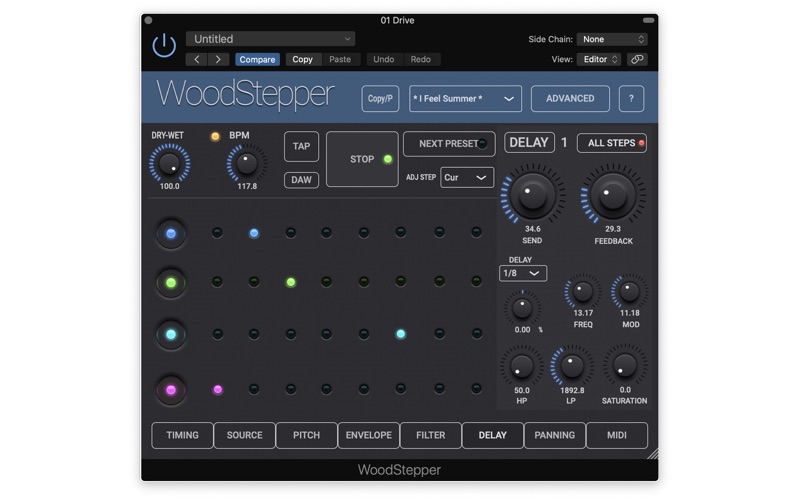Click the FREQ knob
The width and height of the screenshot is (800, 500).
583,292
